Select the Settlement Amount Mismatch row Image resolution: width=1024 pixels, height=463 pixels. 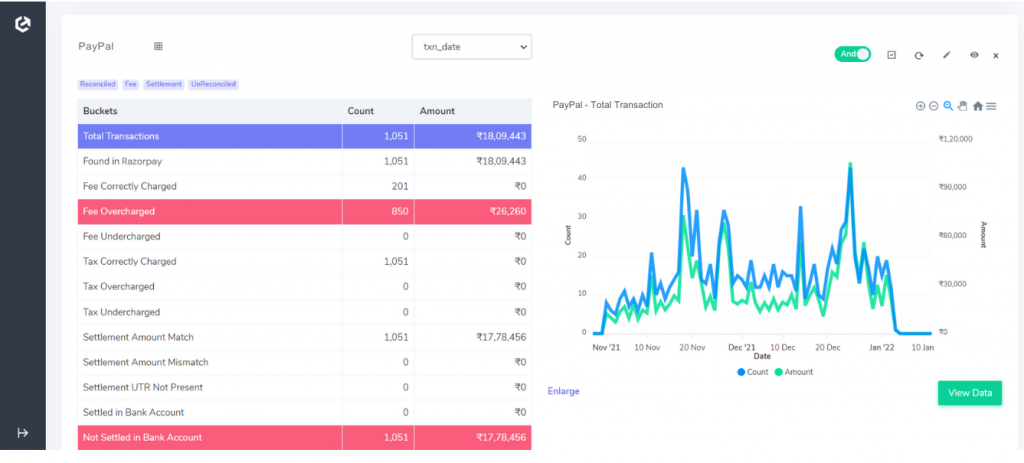(x=304, y=362)
